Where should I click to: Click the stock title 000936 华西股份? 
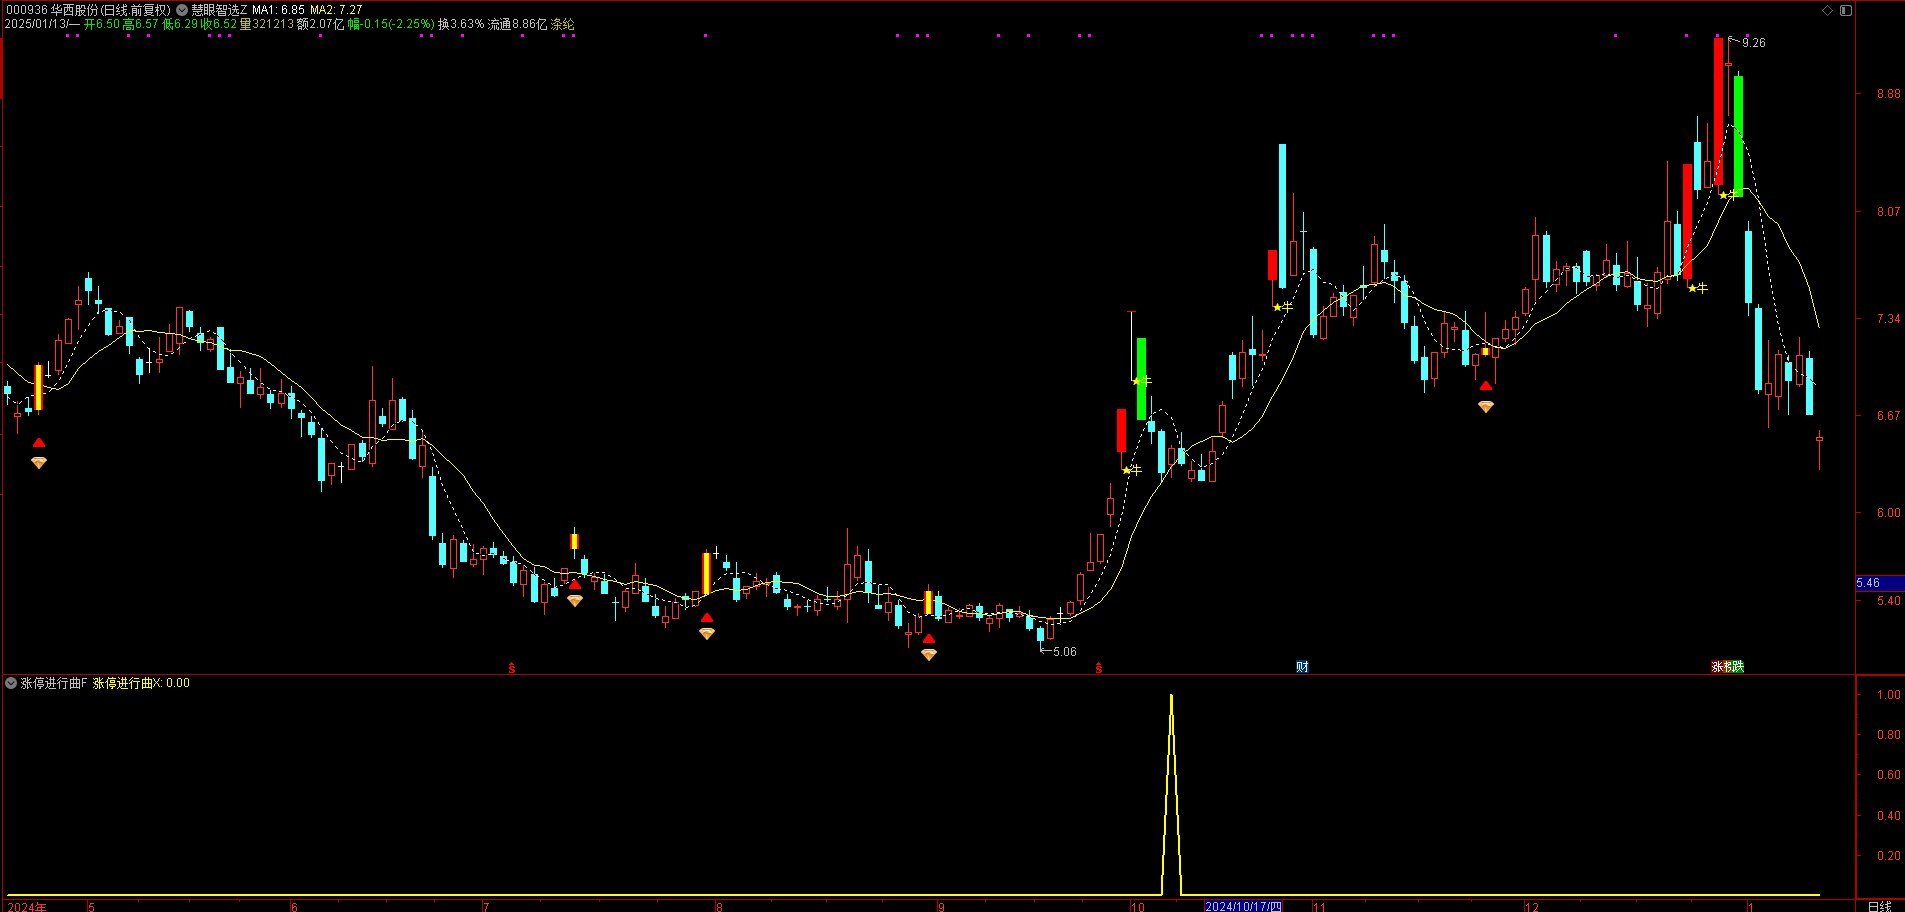(x=51, y=10)
